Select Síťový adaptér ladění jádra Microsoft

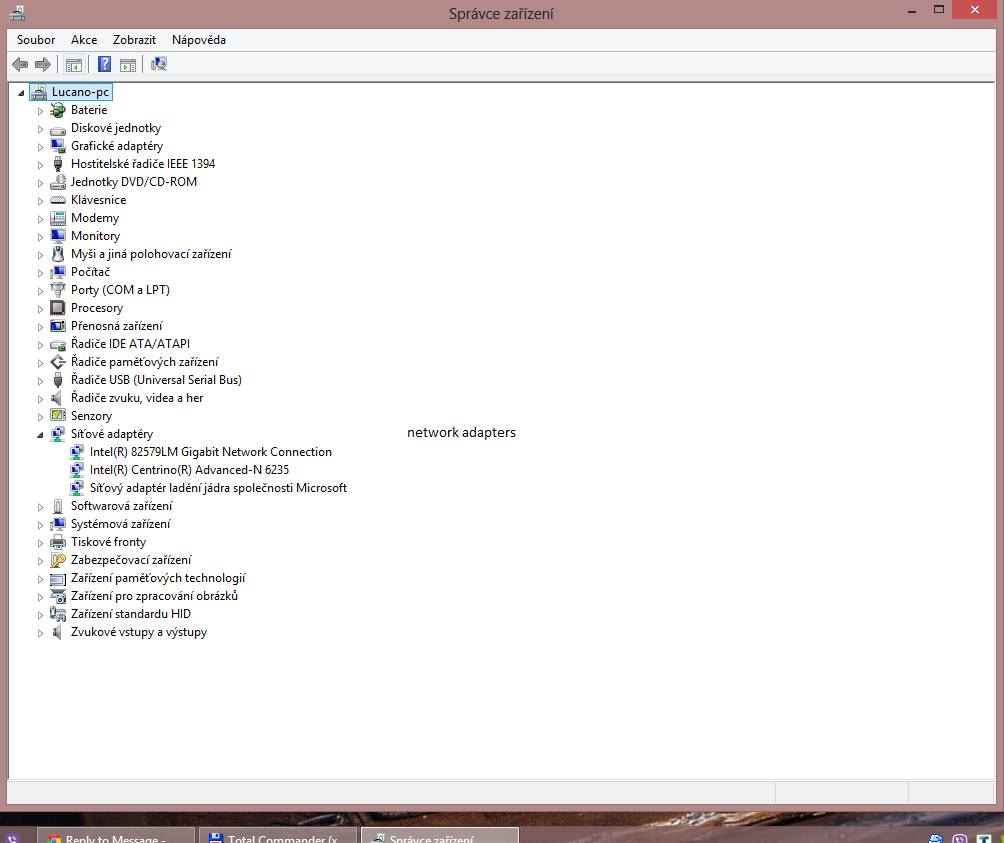(x=218, y=488)
